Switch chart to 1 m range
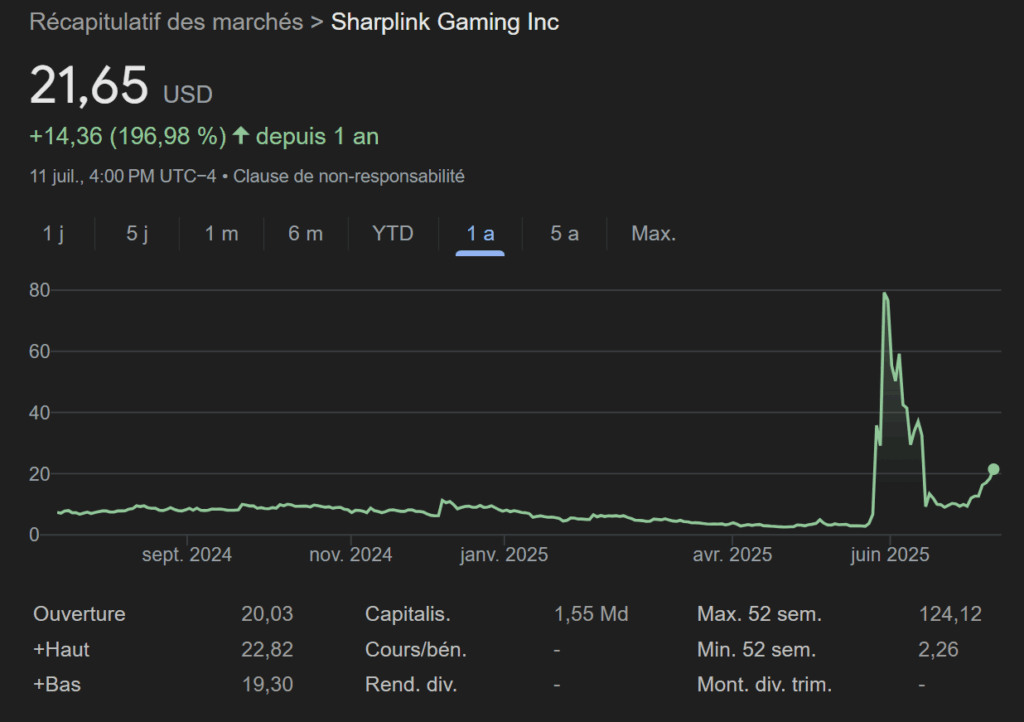 coord(221,234)
